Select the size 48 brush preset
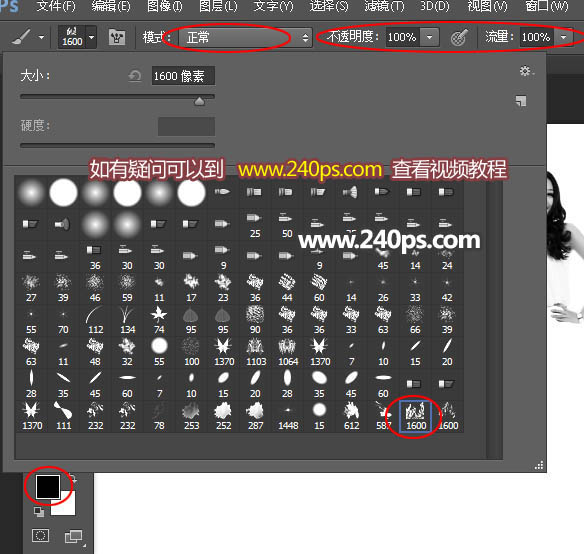Image resolution: width=584 pixels, height=554 pixels. [x=95, y=353]
